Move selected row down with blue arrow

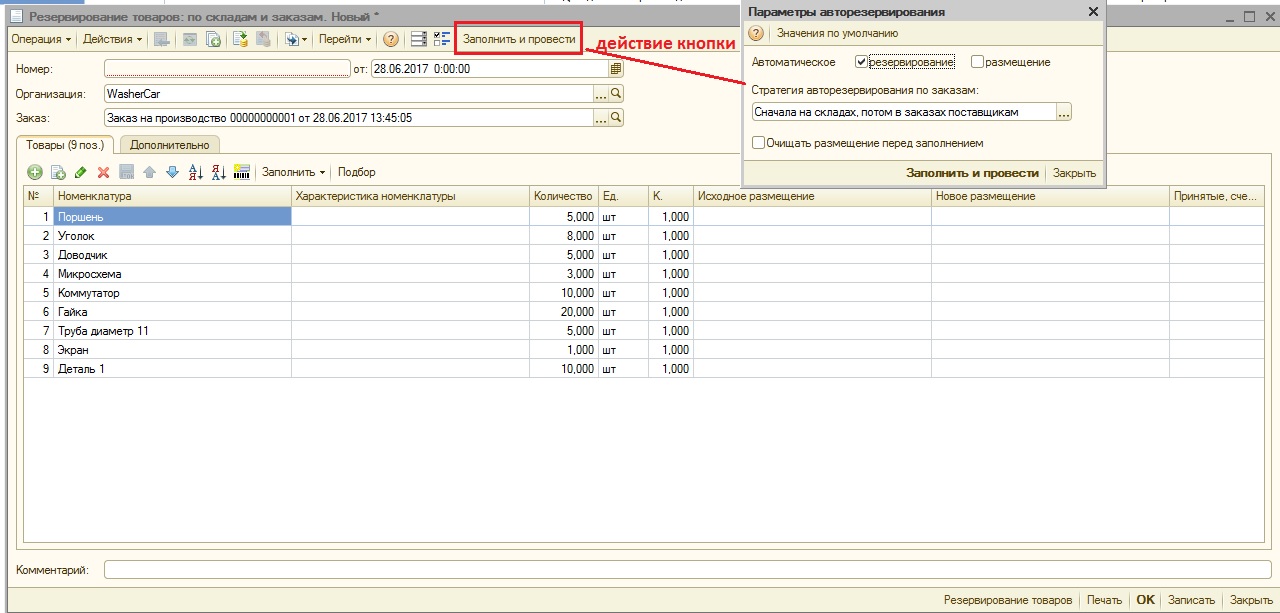tap(172, 172)
